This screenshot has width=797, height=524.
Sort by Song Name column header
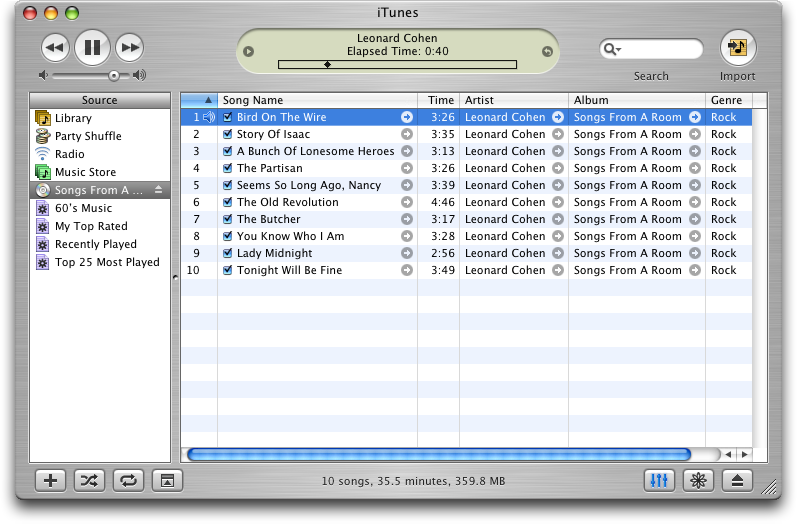tap(318, 100)
